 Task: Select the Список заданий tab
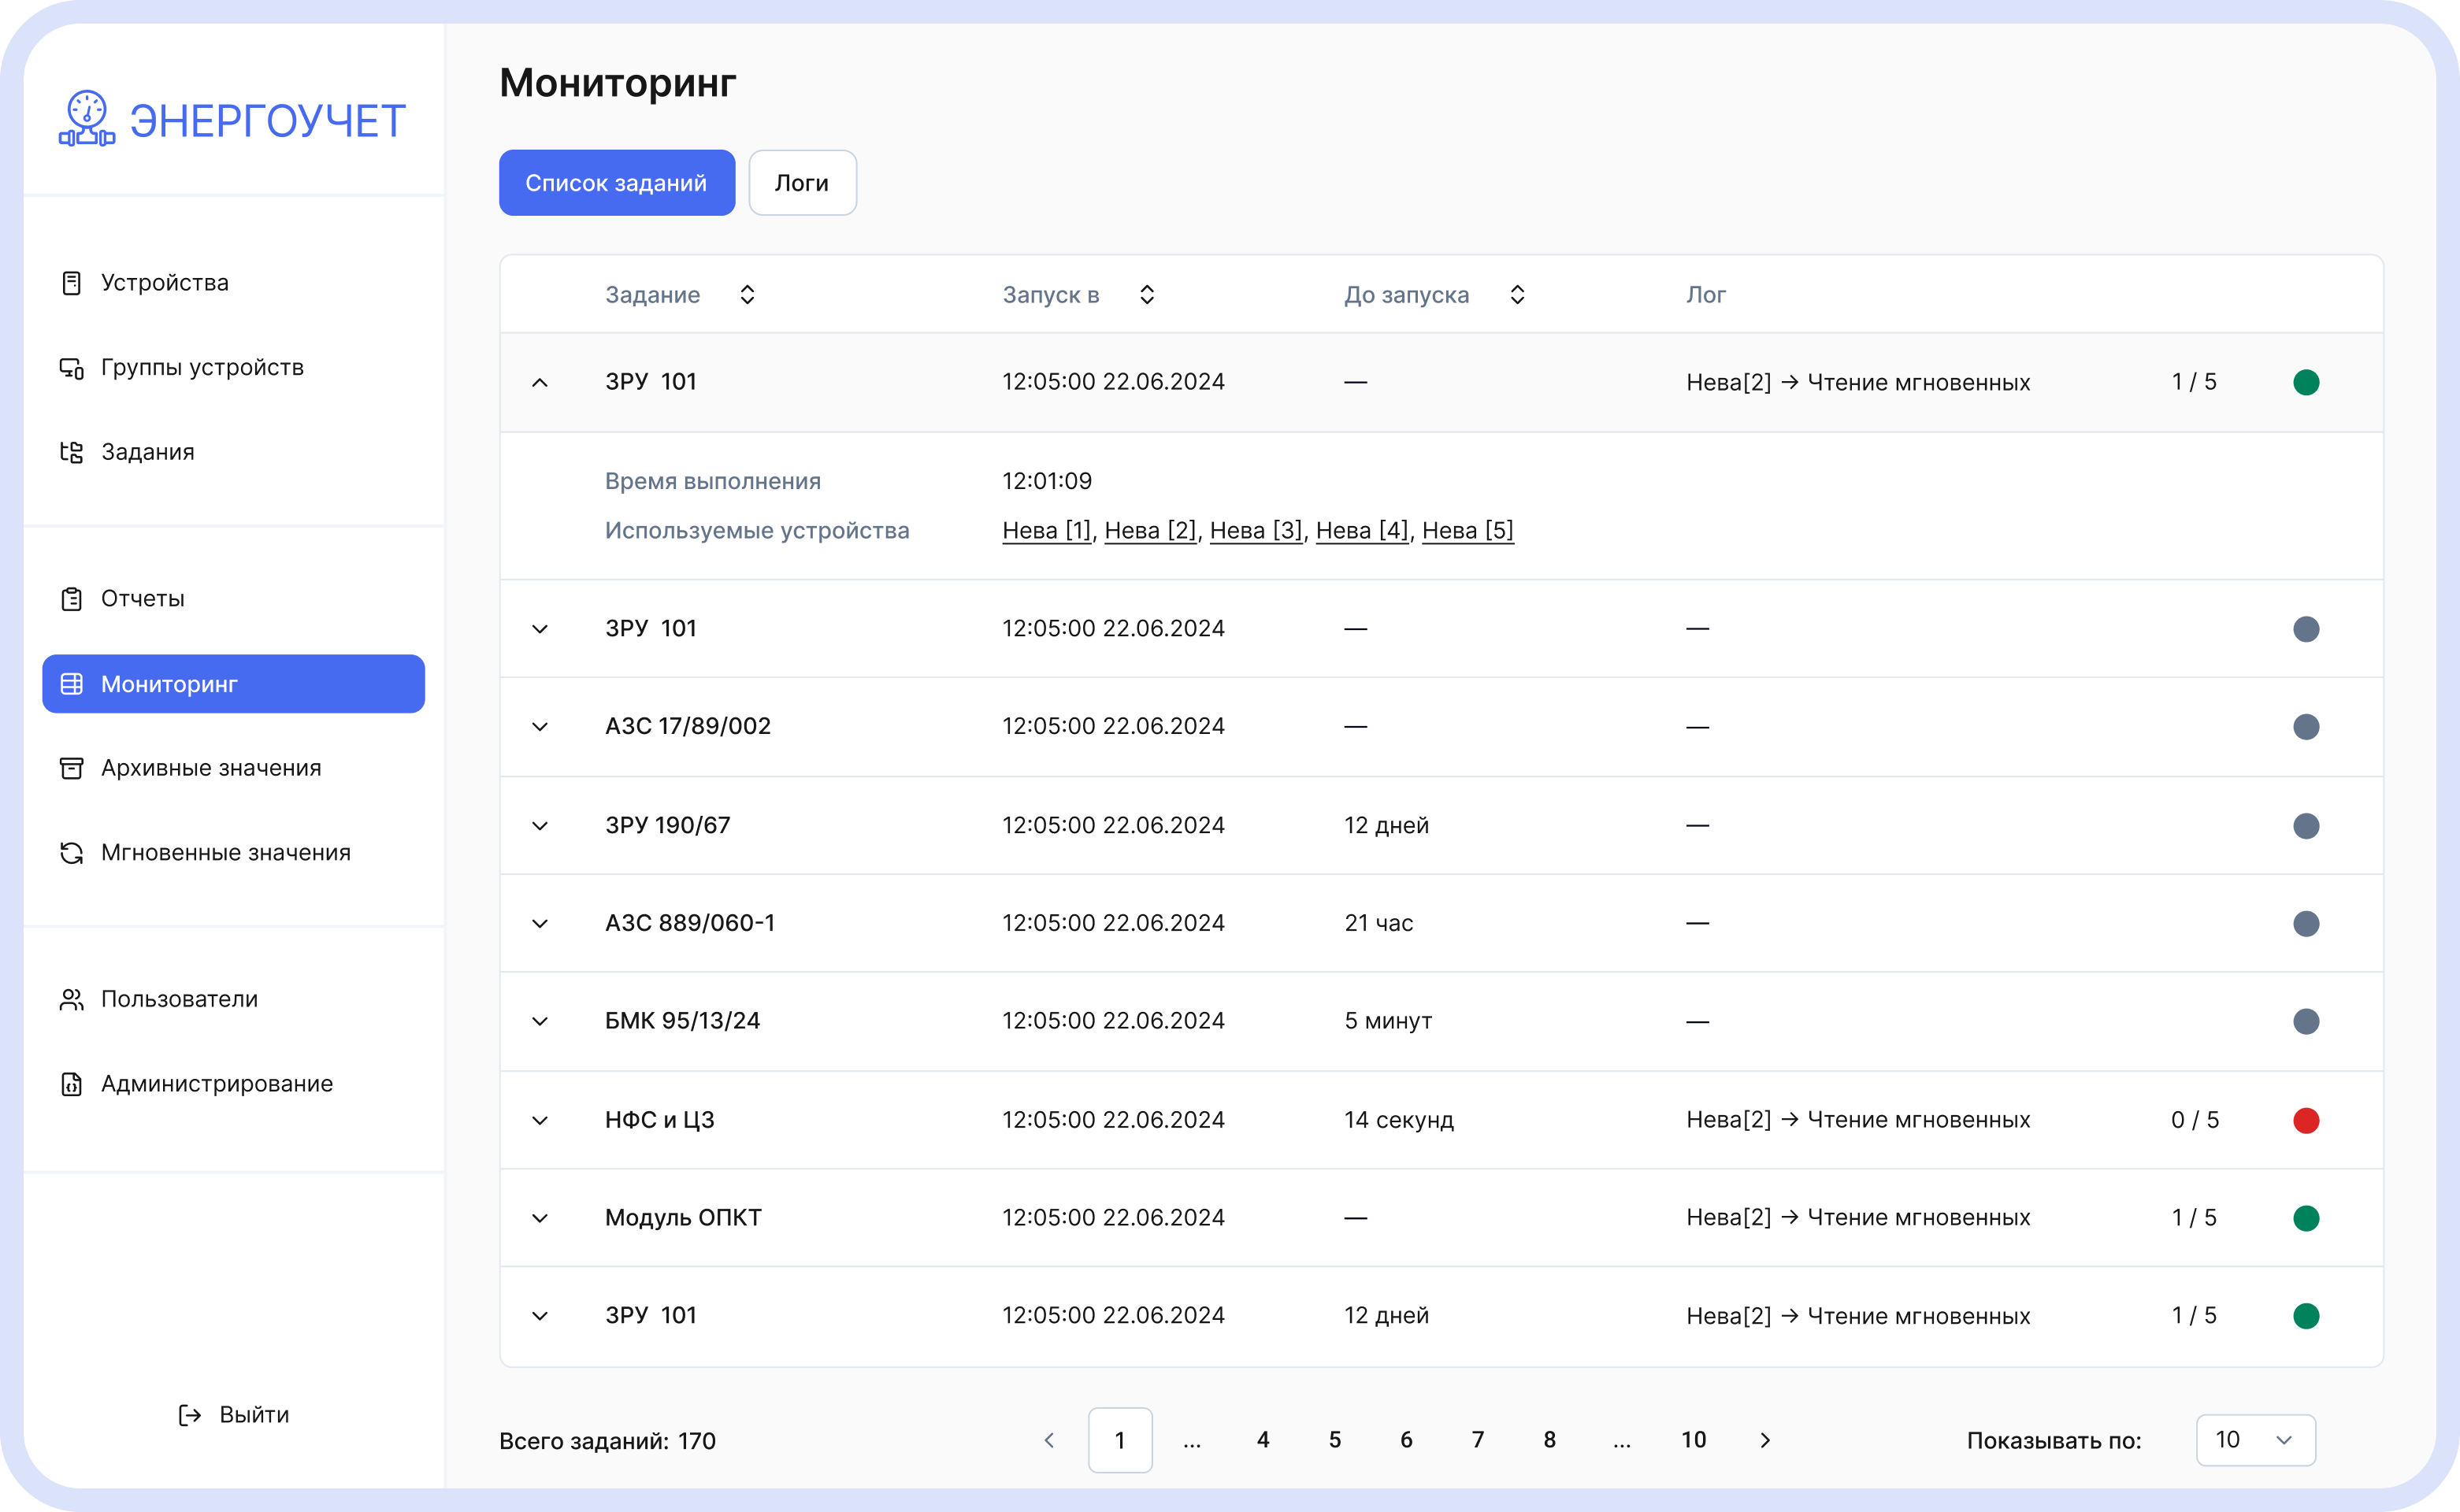point(616,183)
